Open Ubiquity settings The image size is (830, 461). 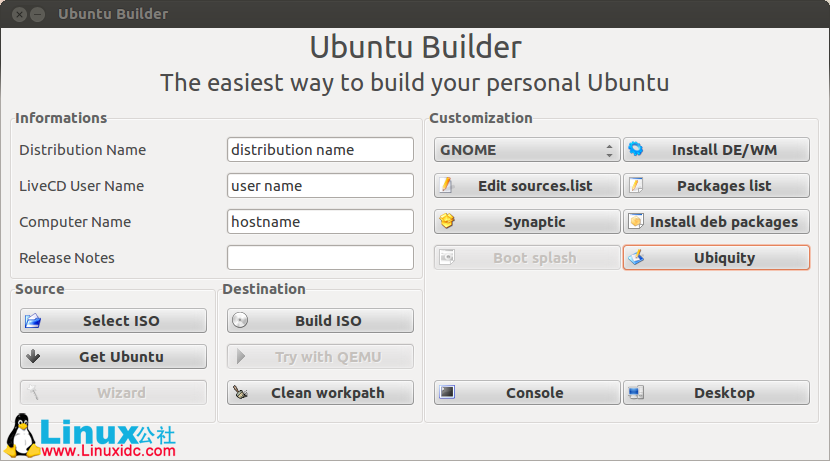716,258
